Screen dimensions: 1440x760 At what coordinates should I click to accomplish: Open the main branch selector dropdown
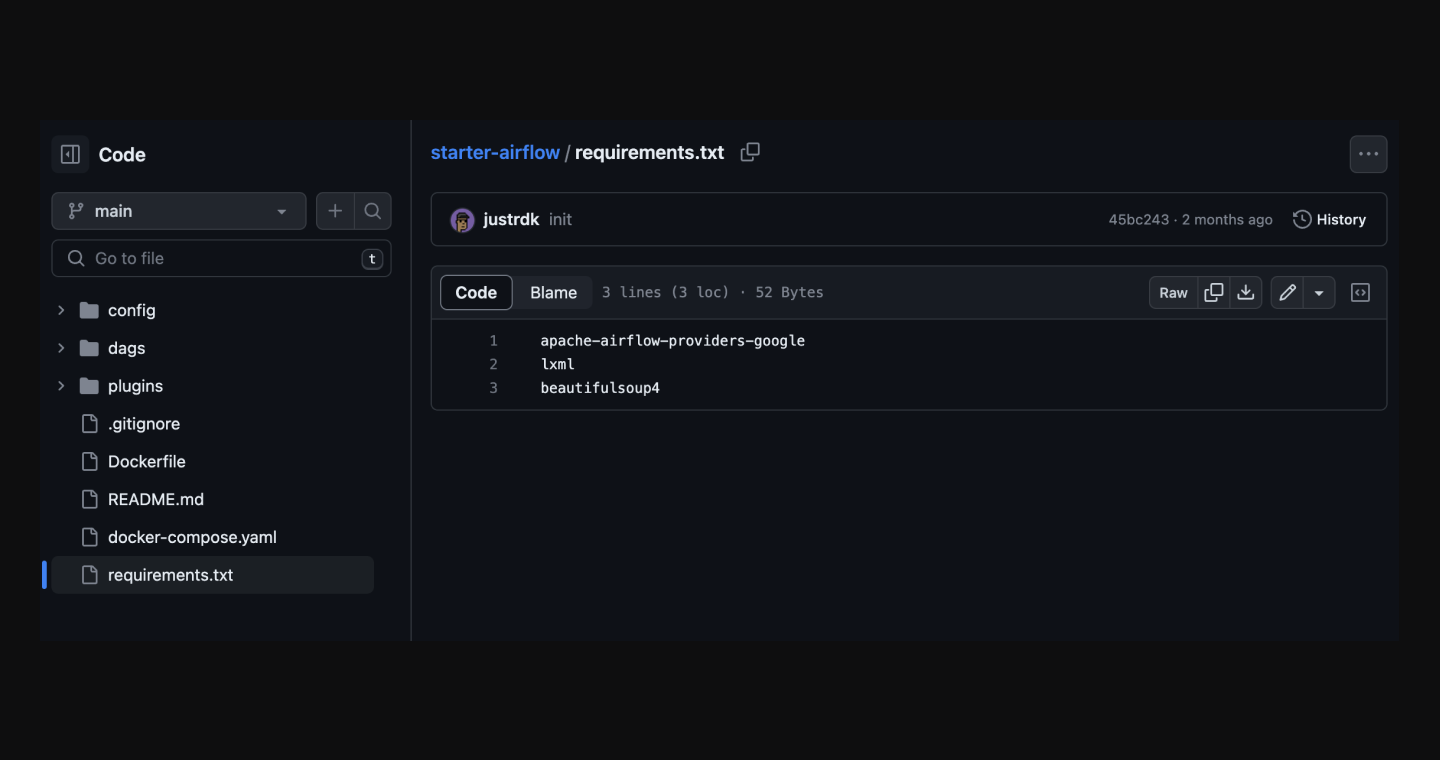tap(178, 211)
